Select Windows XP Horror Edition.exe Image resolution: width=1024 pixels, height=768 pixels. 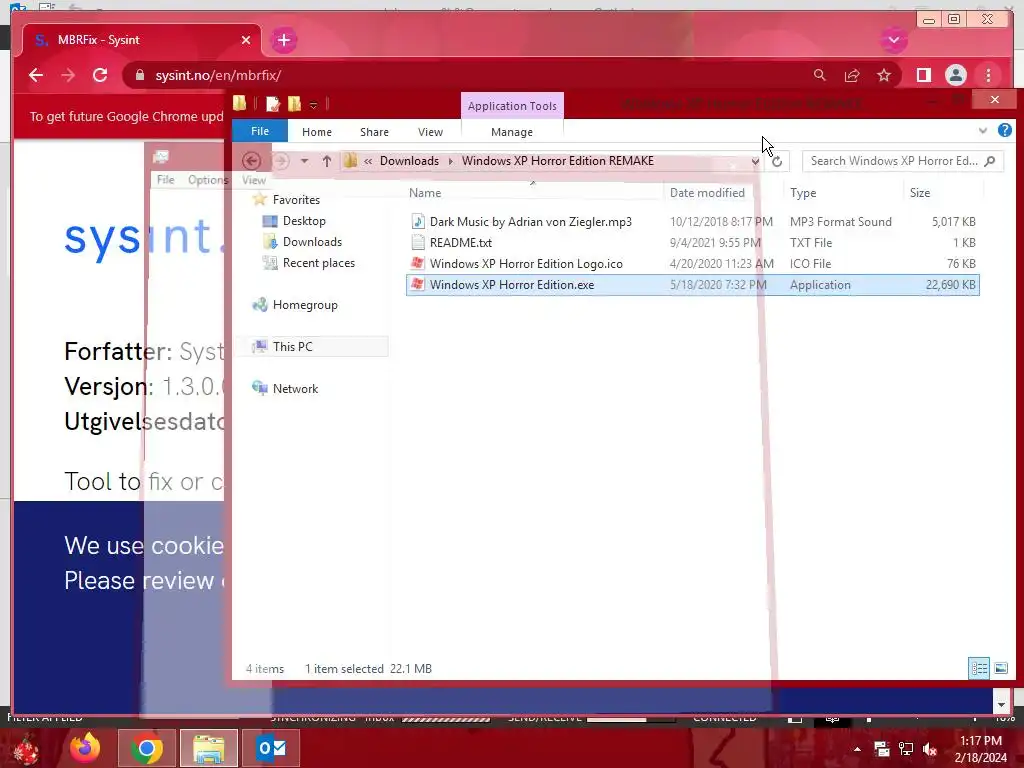click(692, 285)
